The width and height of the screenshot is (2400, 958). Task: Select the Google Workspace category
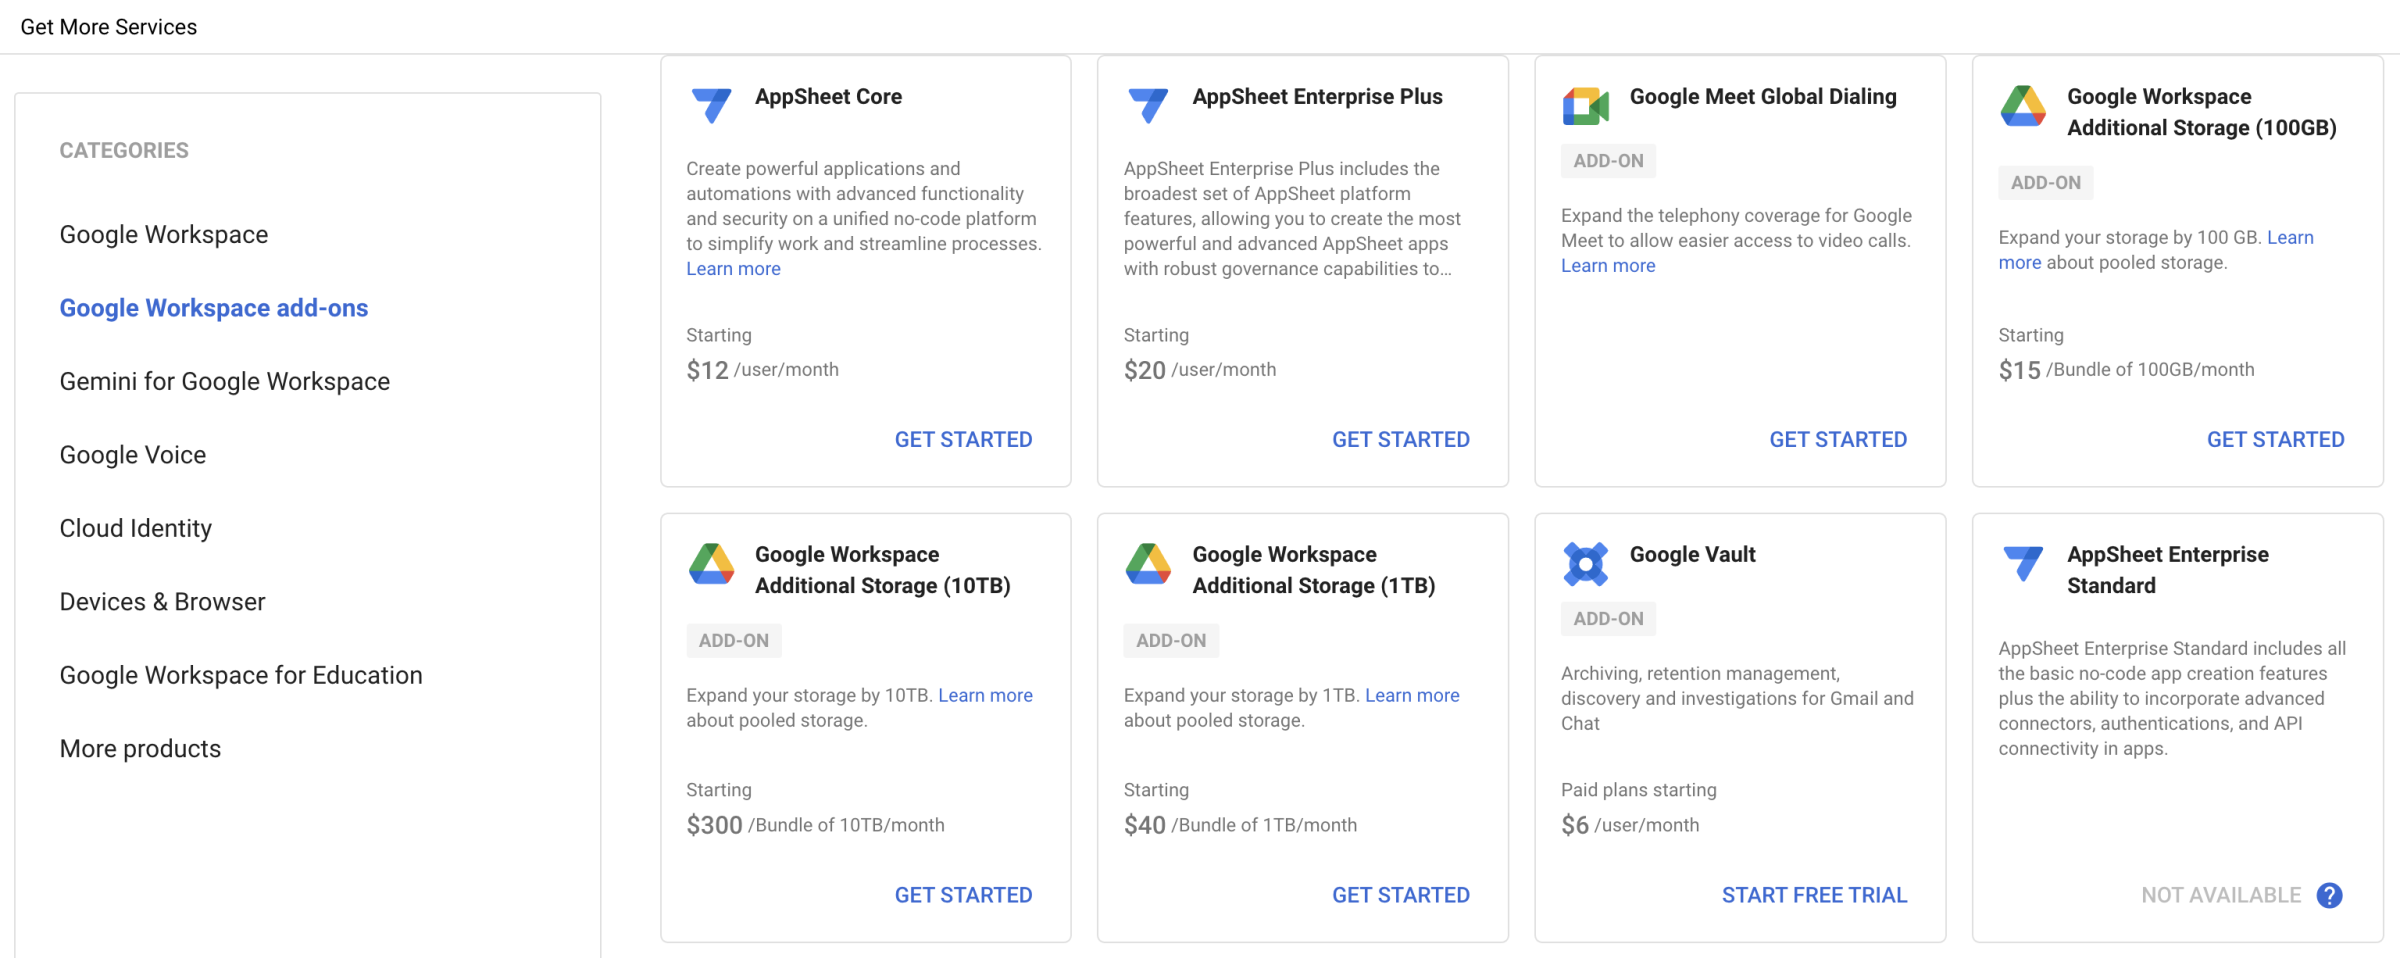[164, 234]
